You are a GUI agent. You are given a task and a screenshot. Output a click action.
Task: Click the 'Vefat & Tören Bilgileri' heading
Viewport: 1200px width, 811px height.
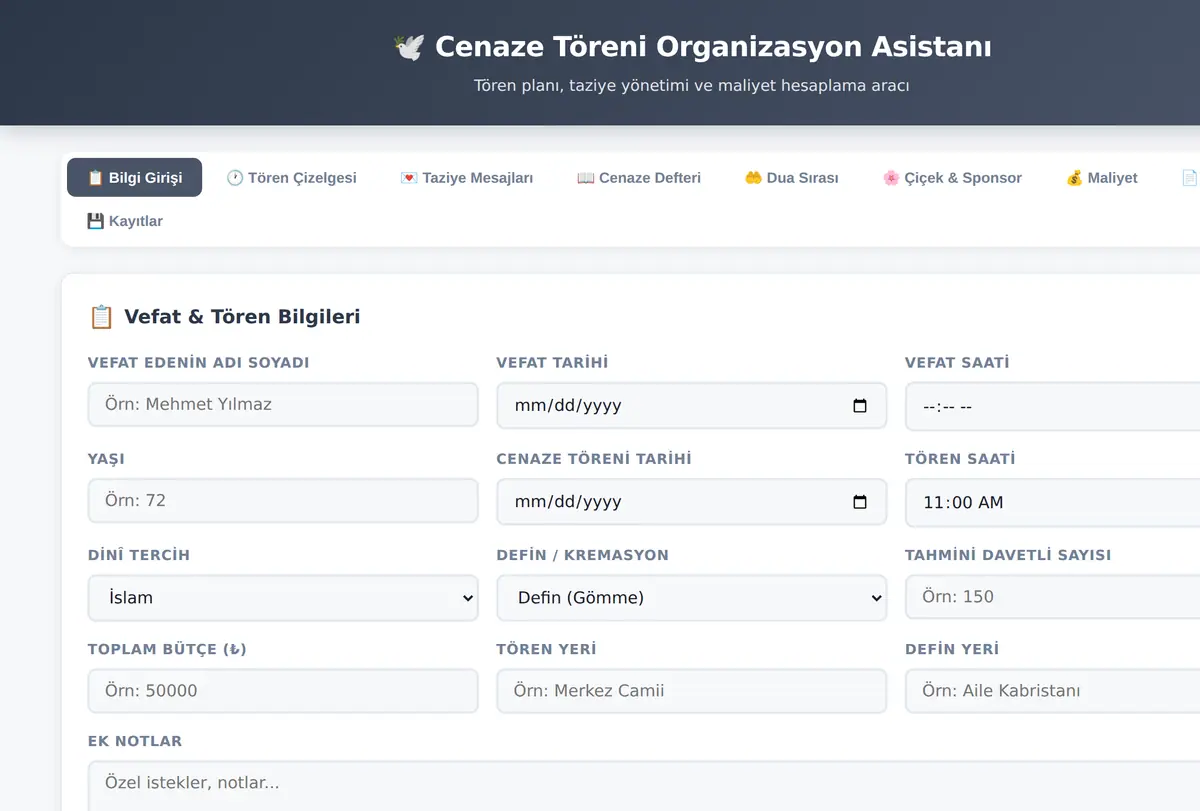[x=242, y=317]
